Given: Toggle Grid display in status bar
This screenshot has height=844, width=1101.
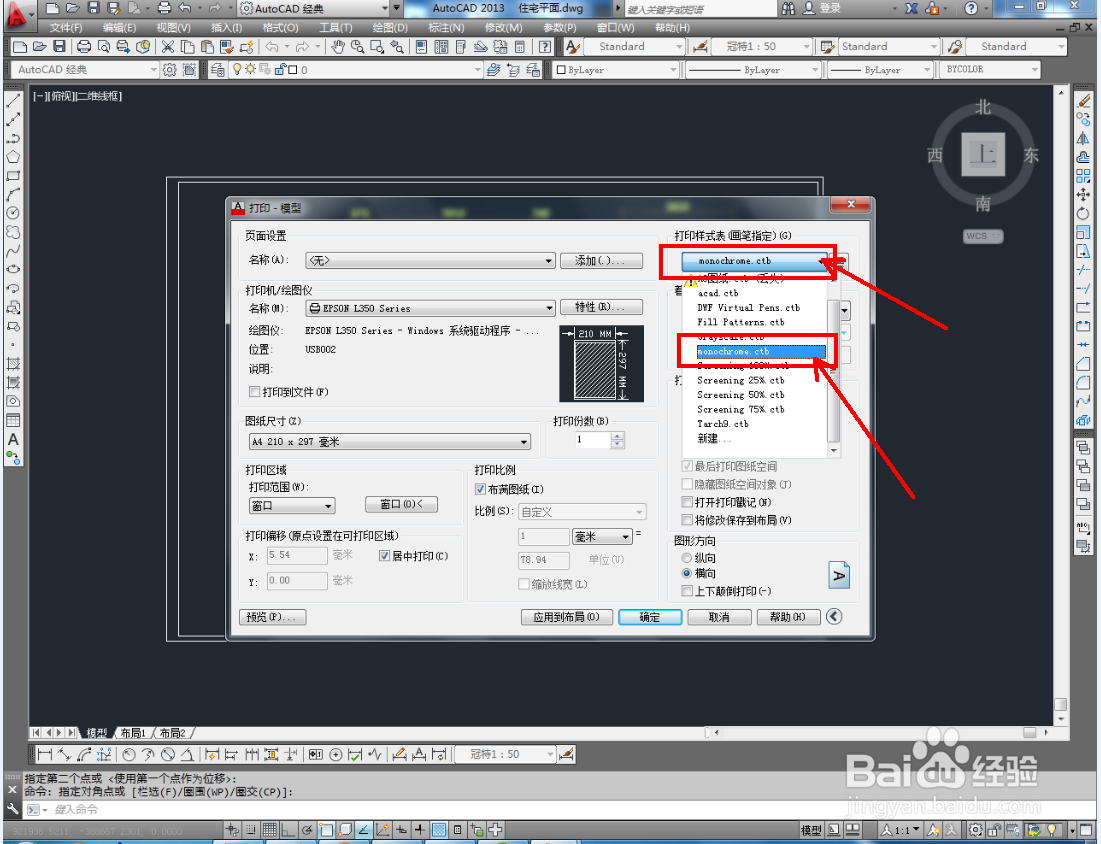Looking at the screenshot, I should pyautogui.click(x=270, y=830).
